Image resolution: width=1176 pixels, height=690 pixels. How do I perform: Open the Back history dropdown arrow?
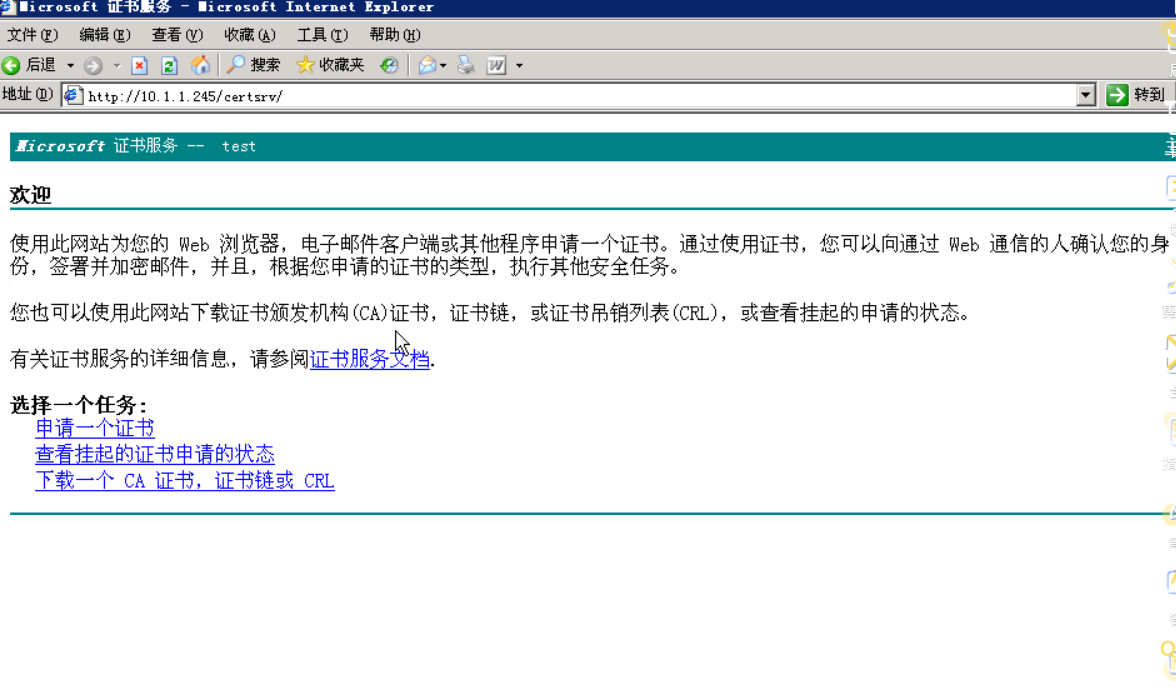(x=70, y=66)
